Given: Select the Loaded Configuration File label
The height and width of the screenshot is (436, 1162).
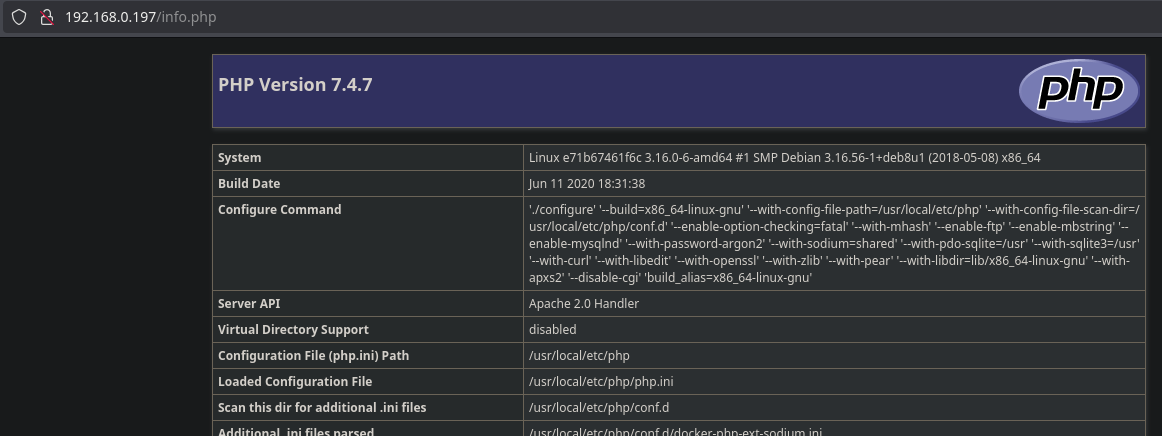Looking at the screenshot, I should tap(295, 381).
